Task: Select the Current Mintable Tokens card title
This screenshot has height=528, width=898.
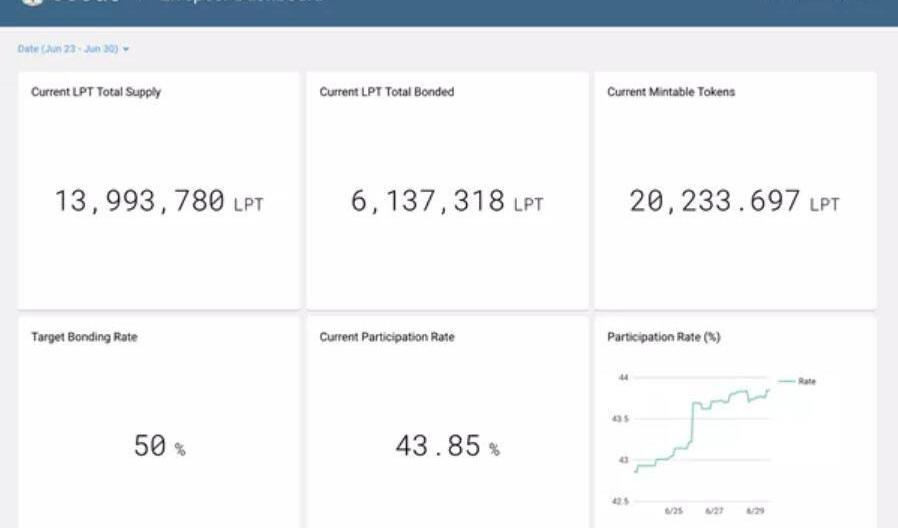Action: [x=671, y=92]
